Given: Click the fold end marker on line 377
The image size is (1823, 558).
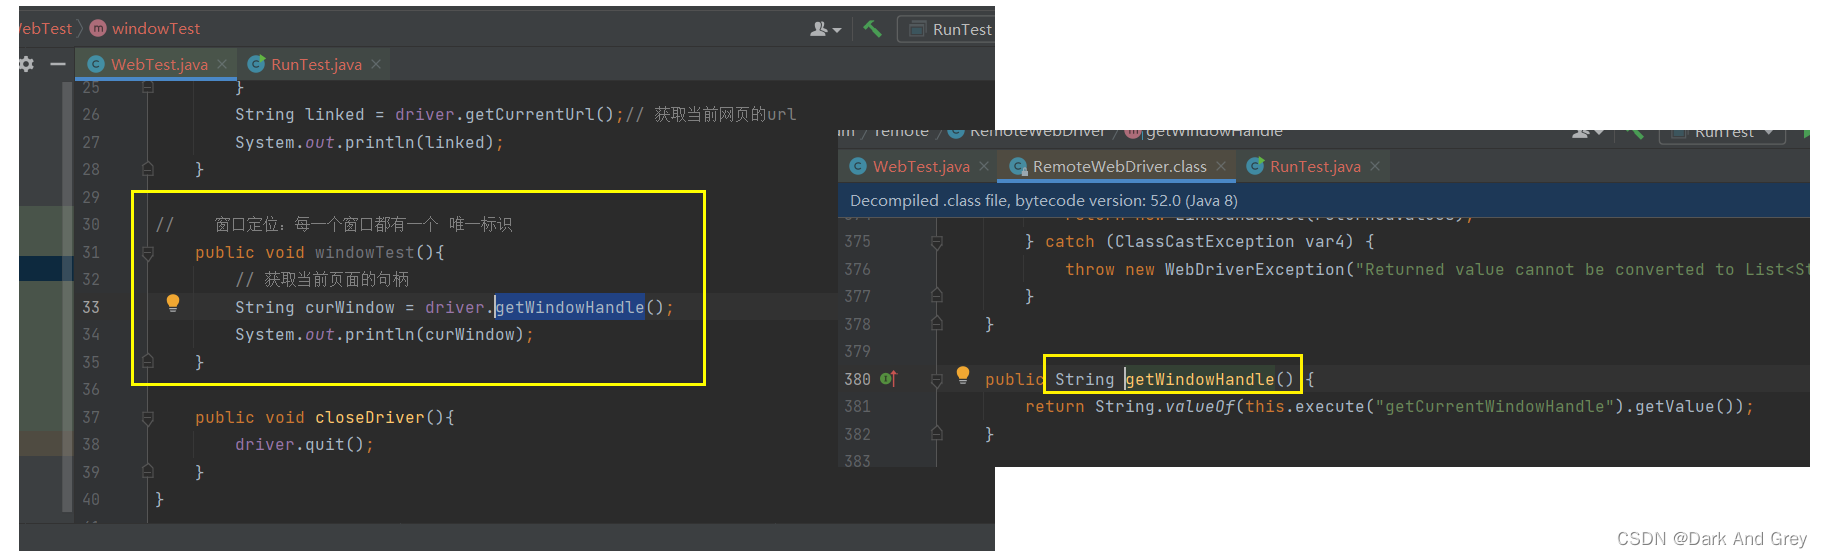Looking at the screenshot, I should (x=937, y=296).
